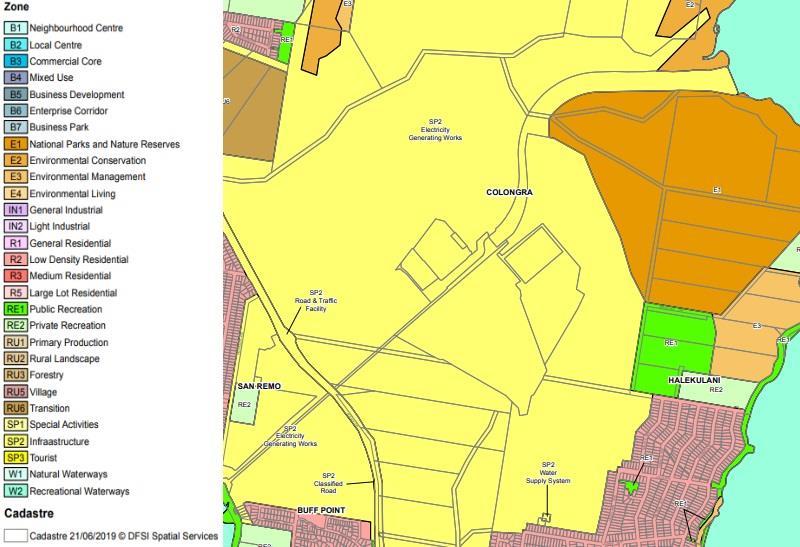Click the BUFF POINT suburb label
Screen dimensions: 800x547
(321, 510)
